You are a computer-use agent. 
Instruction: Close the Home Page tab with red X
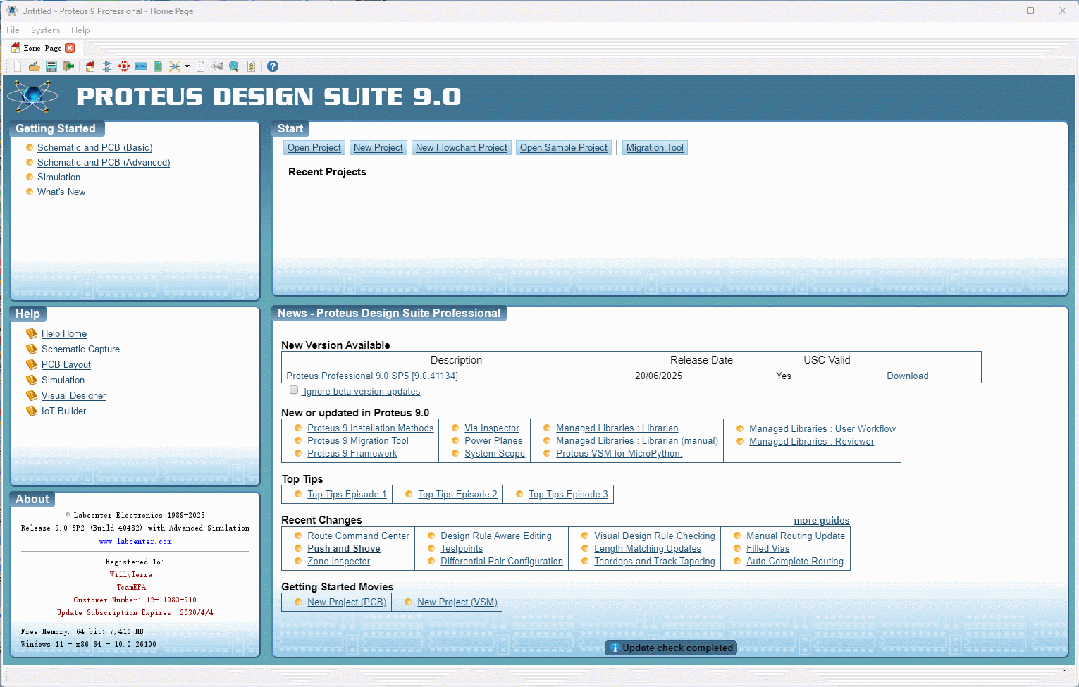[70, 48]
